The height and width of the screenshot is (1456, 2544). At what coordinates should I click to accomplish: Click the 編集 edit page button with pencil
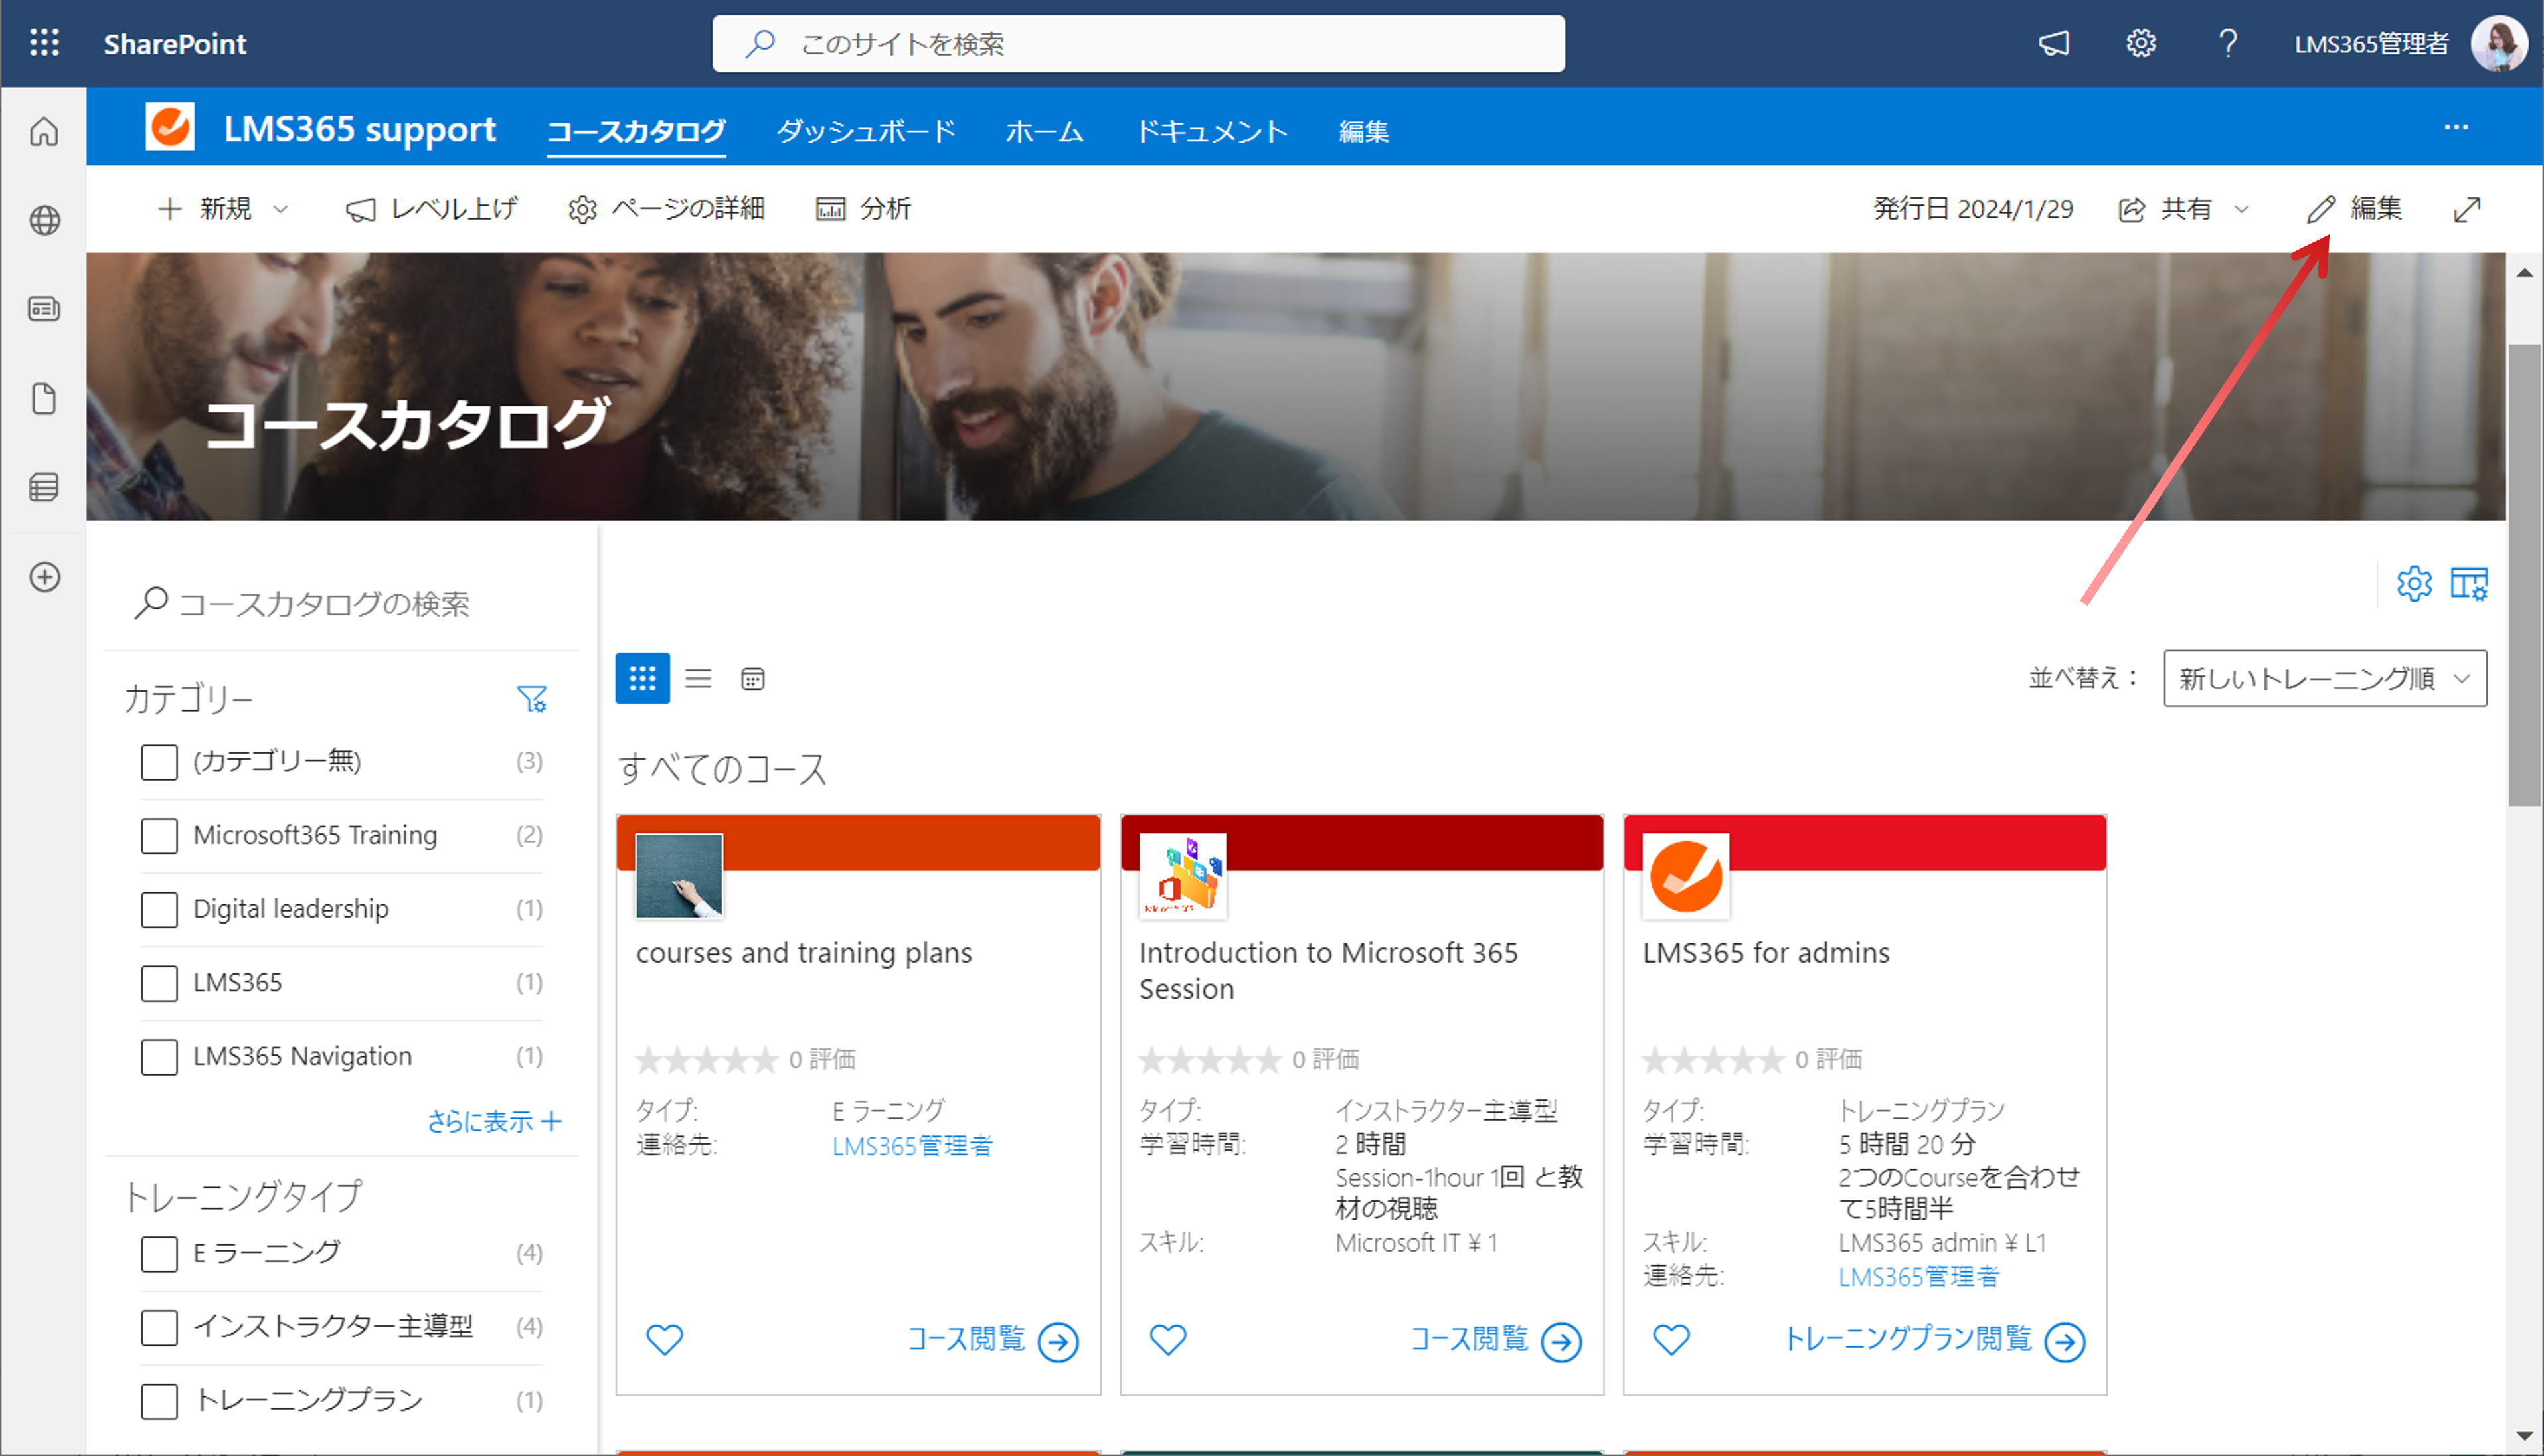point(2354,209)
